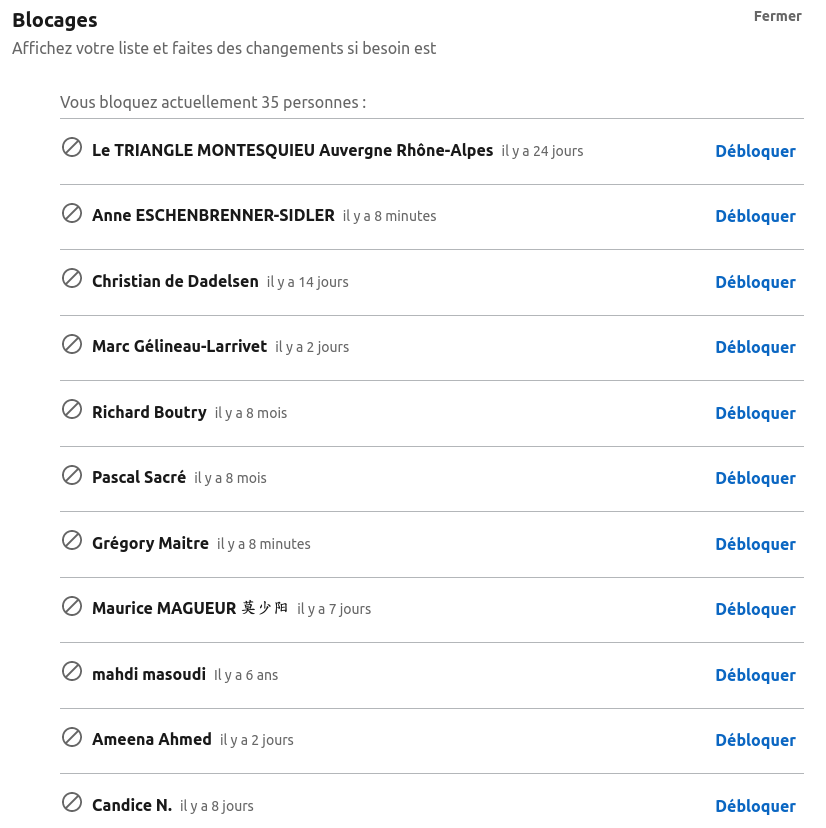The image size is (826, 828).
Task: Close the Blocages panel with Fermer
Action: click(777, 16)
